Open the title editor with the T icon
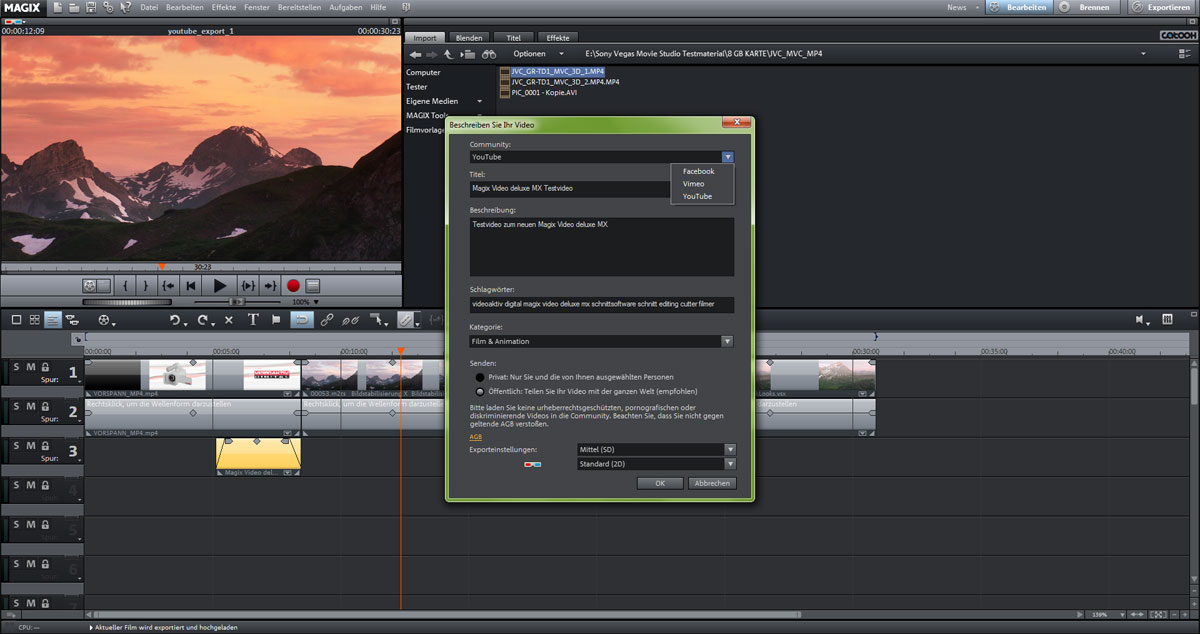This screenshot has height=634, width=1200. coord(253,320)
